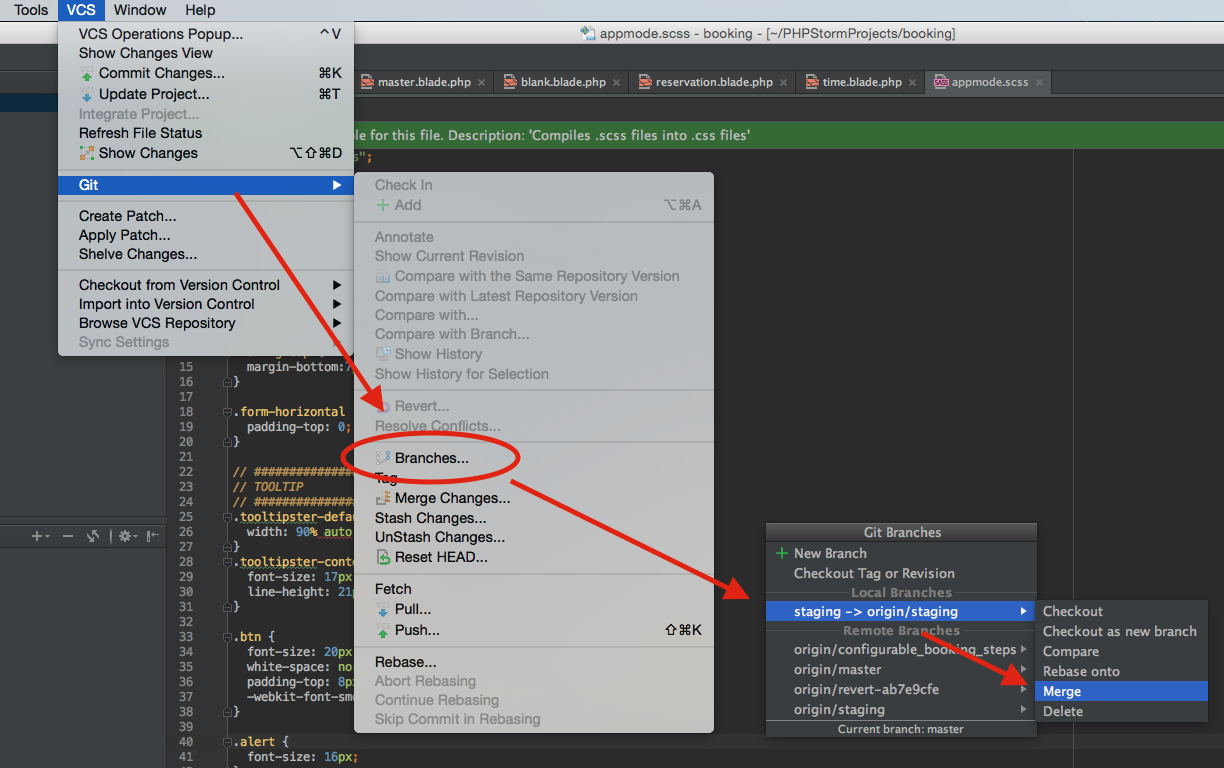This screenshot has width=1224, height=768.
Task: Switch to the reservation.blade.php tab
Action: click(713, 82)
